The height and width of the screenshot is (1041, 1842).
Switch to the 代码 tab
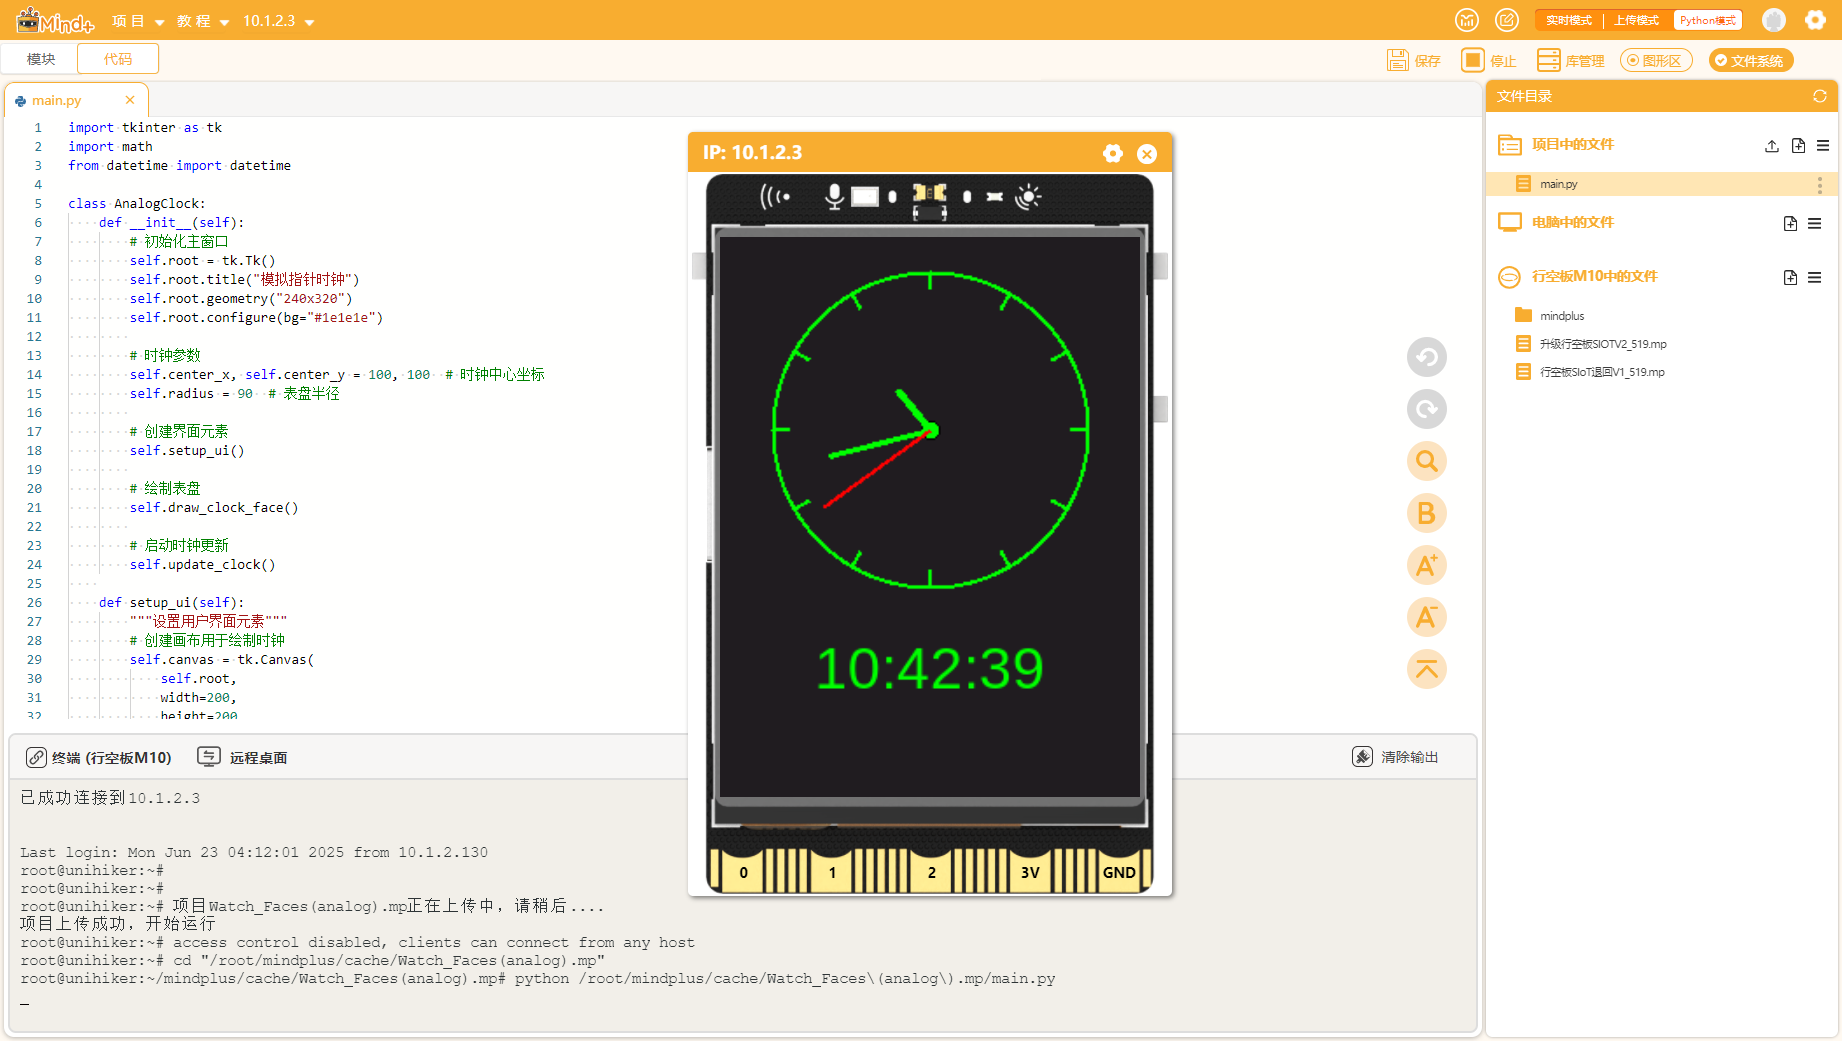(x=118, y=59)
